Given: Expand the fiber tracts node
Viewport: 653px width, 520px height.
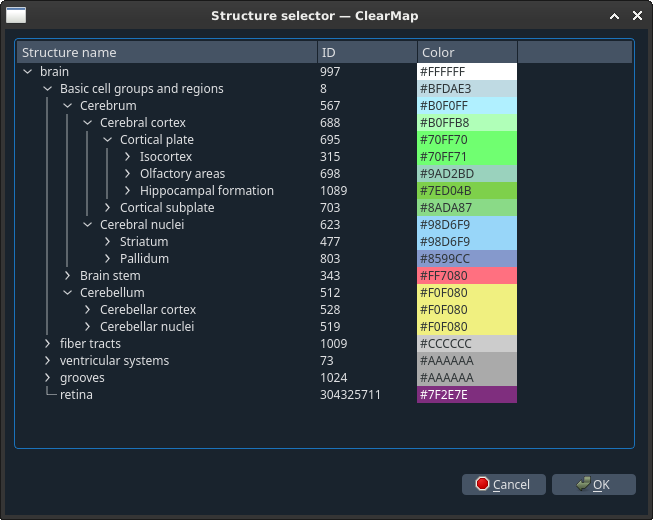Looking at the screenshot, I should [x=48, y=343].
